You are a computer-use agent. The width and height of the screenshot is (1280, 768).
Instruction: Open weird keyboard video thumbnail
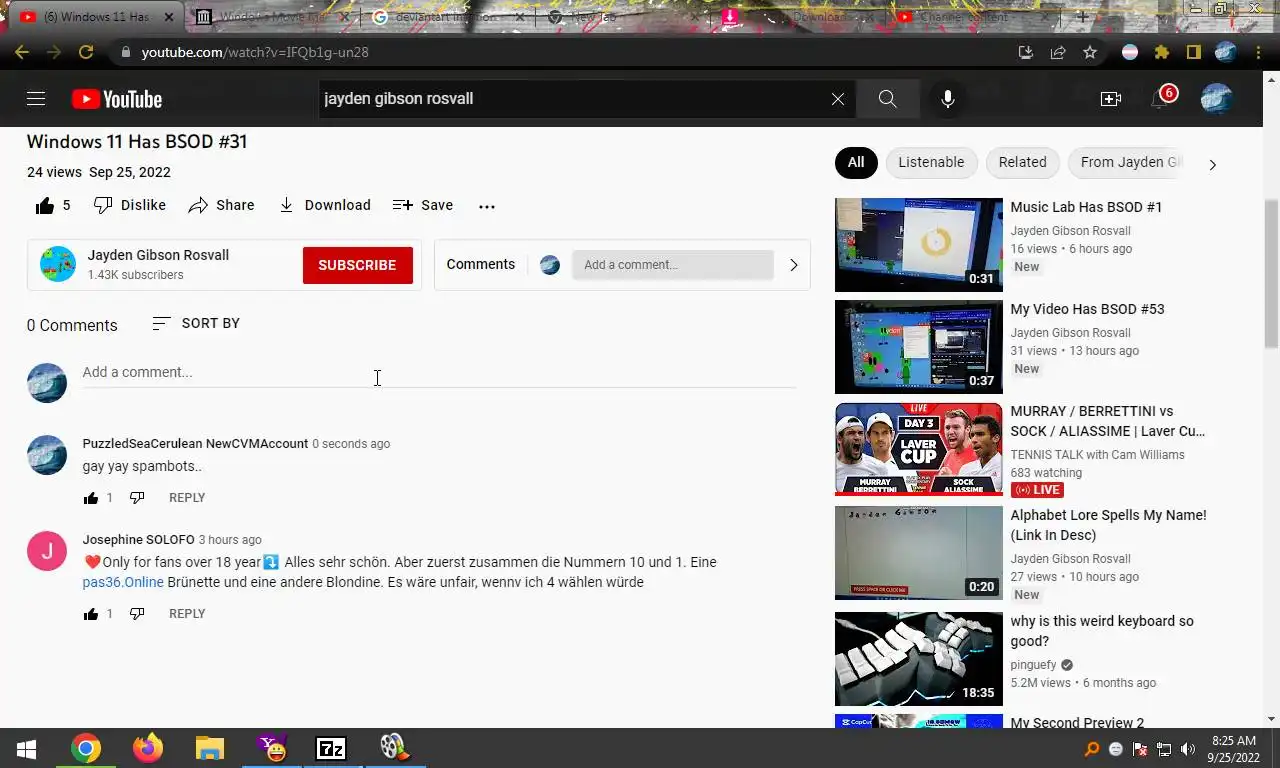click(919, 659)
